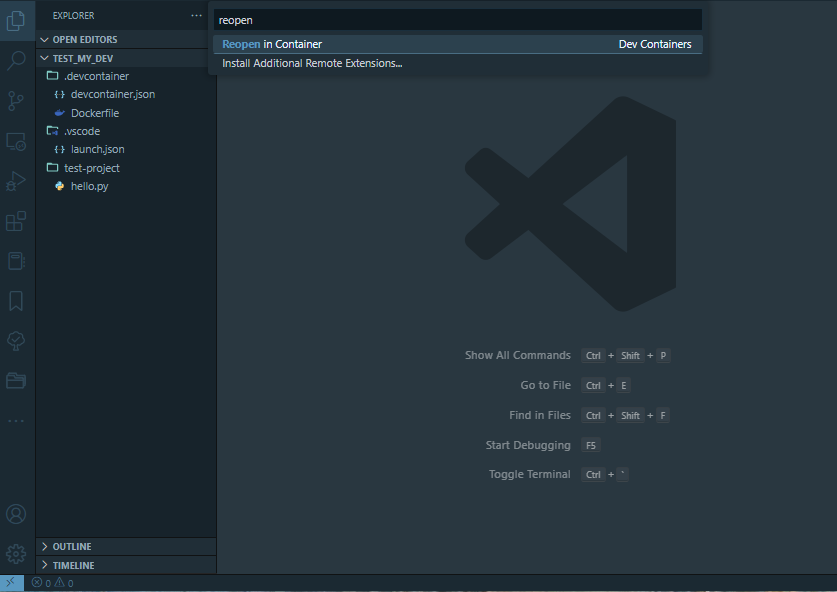
Task: Click the launch.json braces icon
Action: (x=60, y=149)
